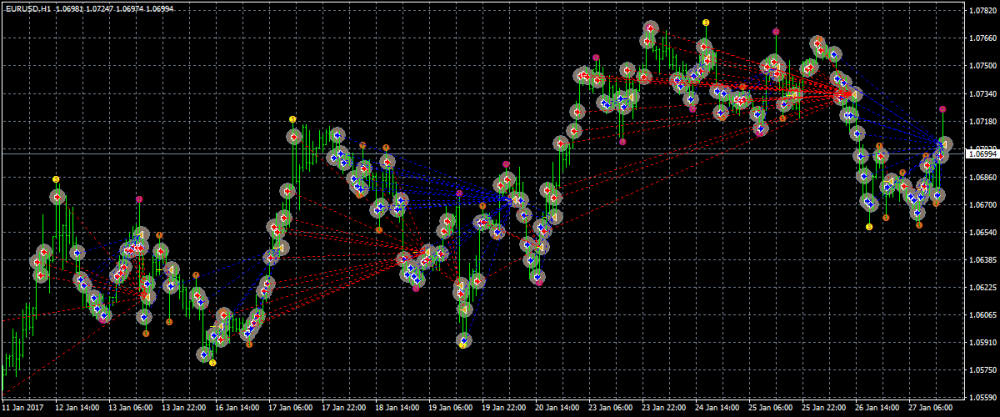The height and width of the screenshot is (417, 1000).
Task: Click the leftmost yellow marker near 12 Jan
Action: point(56,179)
